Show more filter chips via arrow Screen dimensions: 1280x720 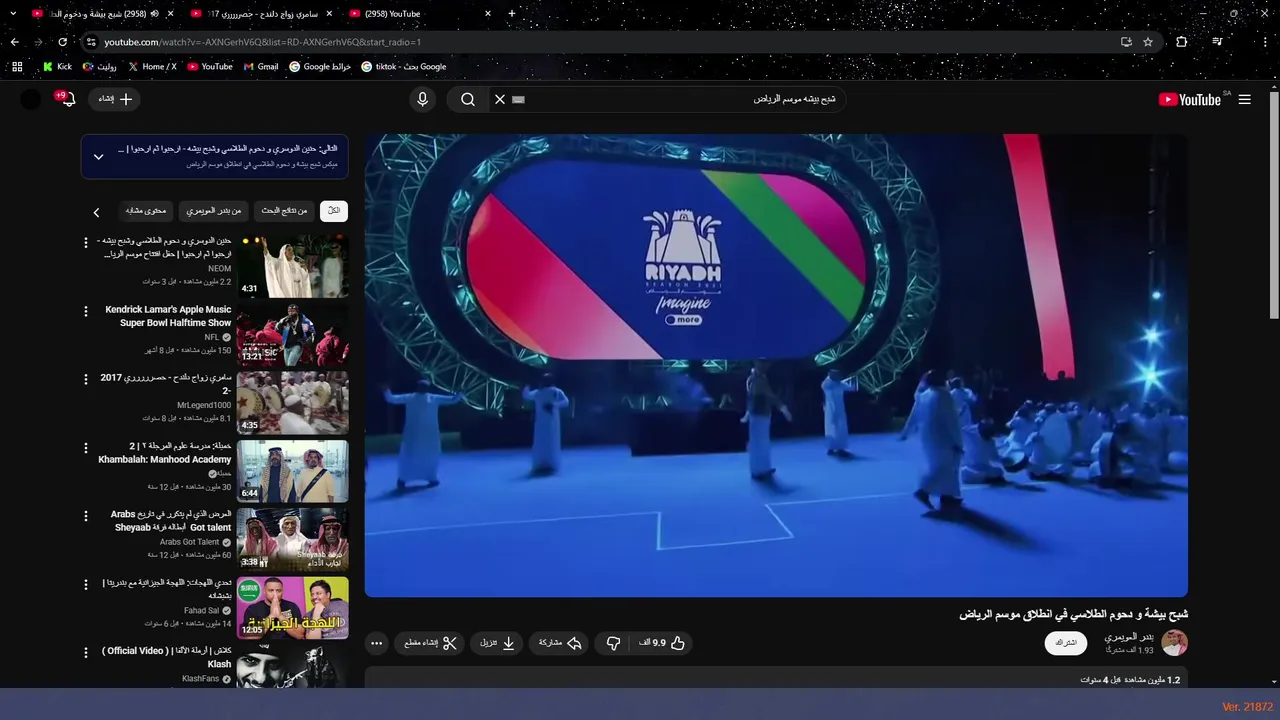[96, 212]
